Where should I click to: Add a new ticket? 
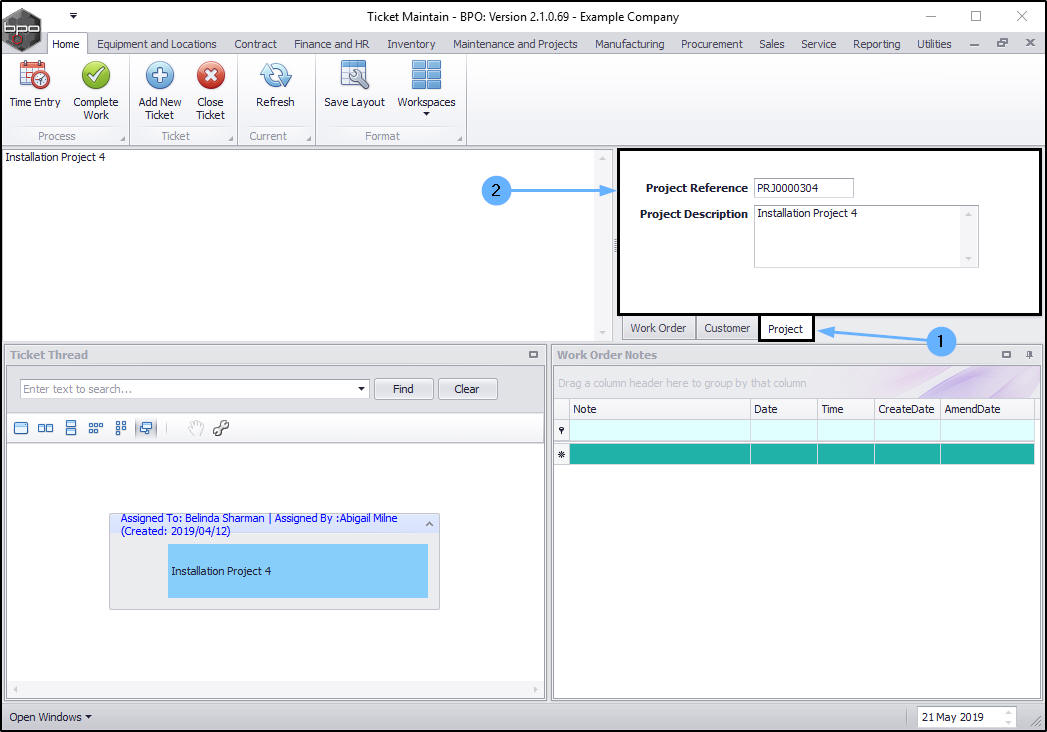(160, 90)
